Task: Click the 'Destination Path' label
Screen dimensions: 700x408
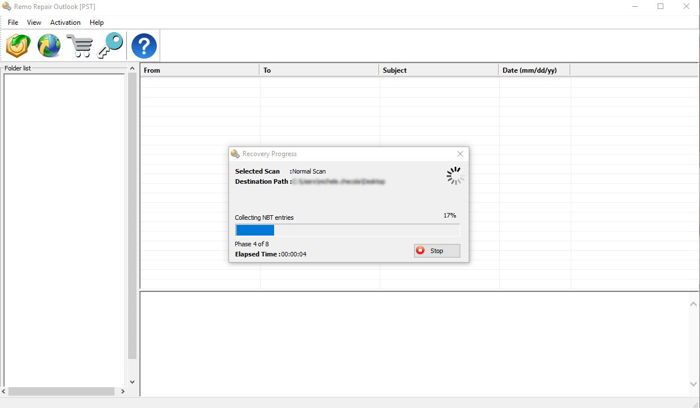Action: (262, 181)
